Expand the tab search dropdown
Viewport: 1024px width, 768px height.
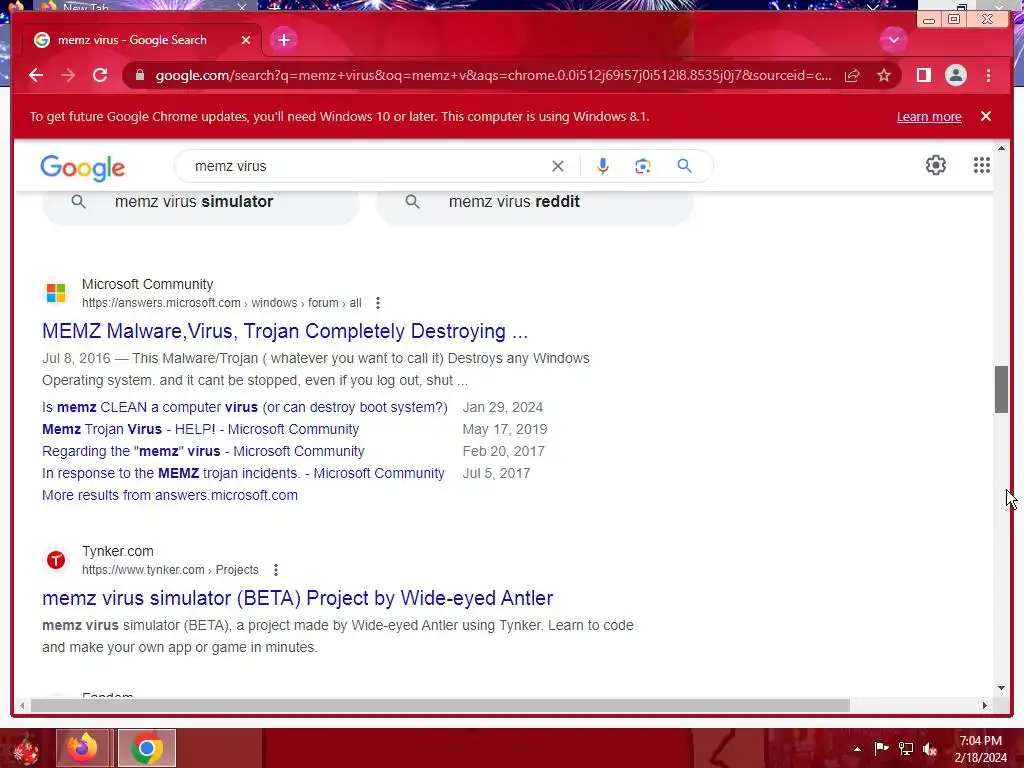pos(893,40)
